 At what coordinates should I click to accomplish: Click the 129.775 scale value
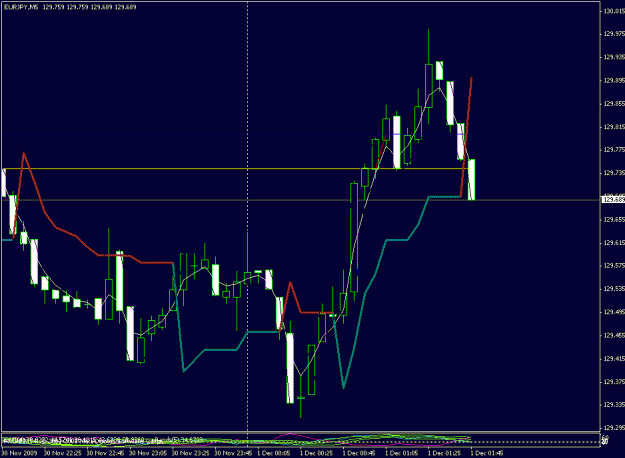[614, 150]
